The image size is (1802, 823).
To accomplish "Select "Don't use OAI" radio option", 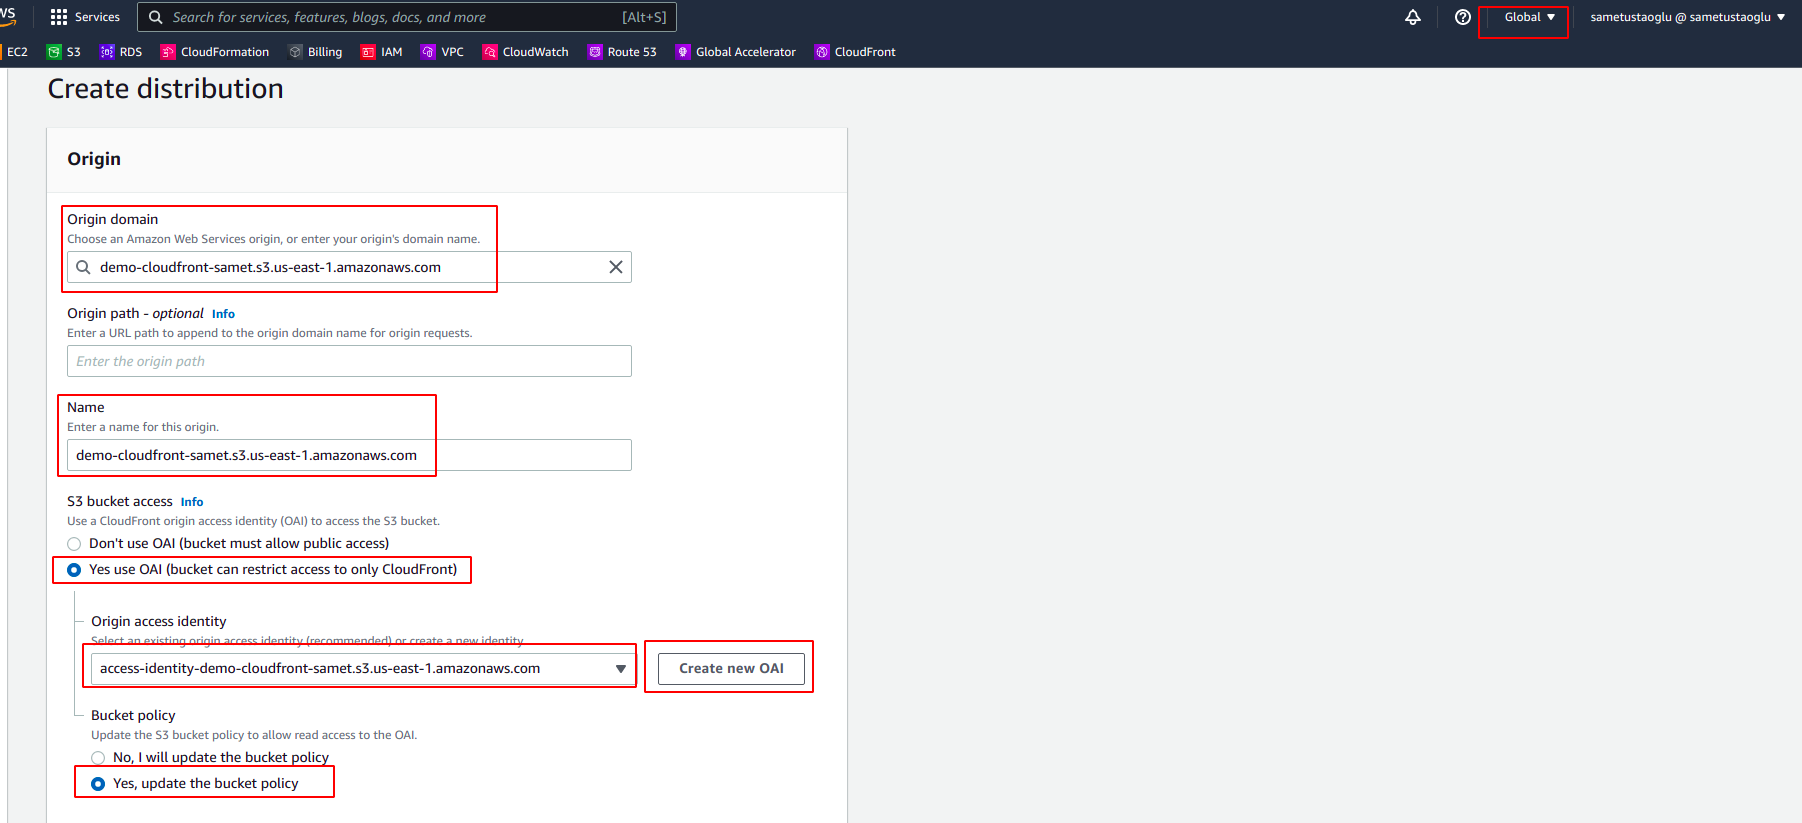I will 74,544.
